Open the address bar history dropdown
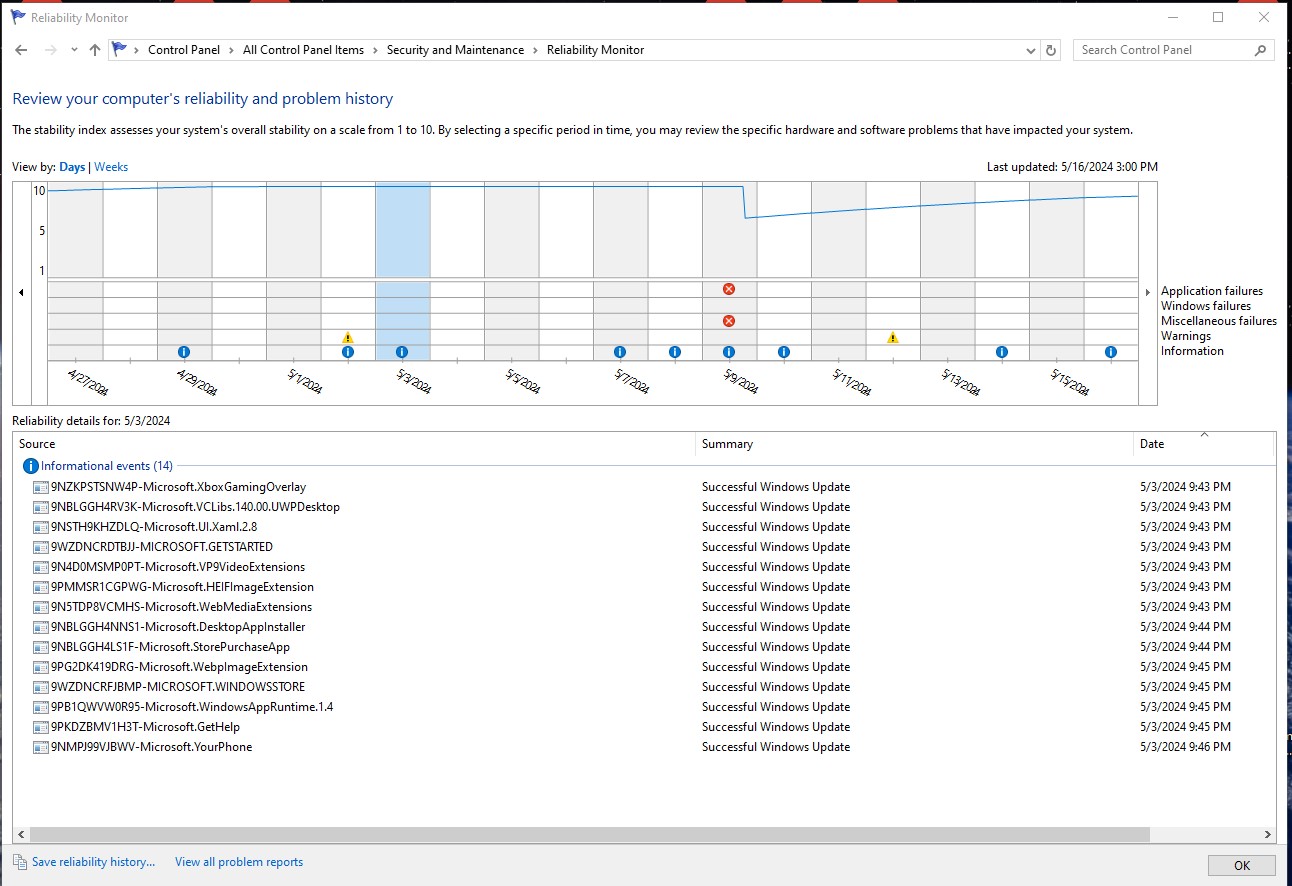The image size is (1292, 886). pyautogui.click(x=1031, y=50)
